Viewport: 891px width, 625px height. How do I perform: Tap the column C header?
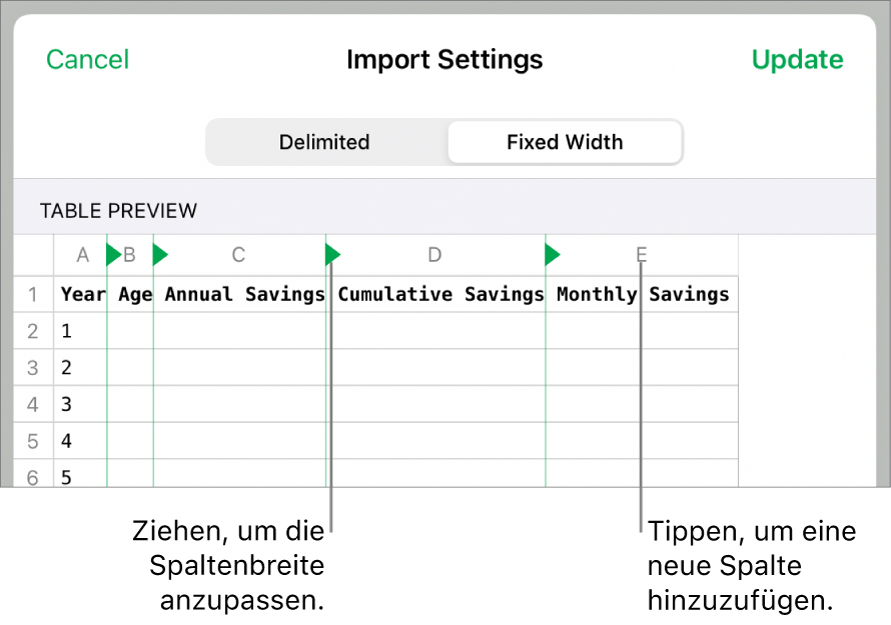(x=238, y=255)
